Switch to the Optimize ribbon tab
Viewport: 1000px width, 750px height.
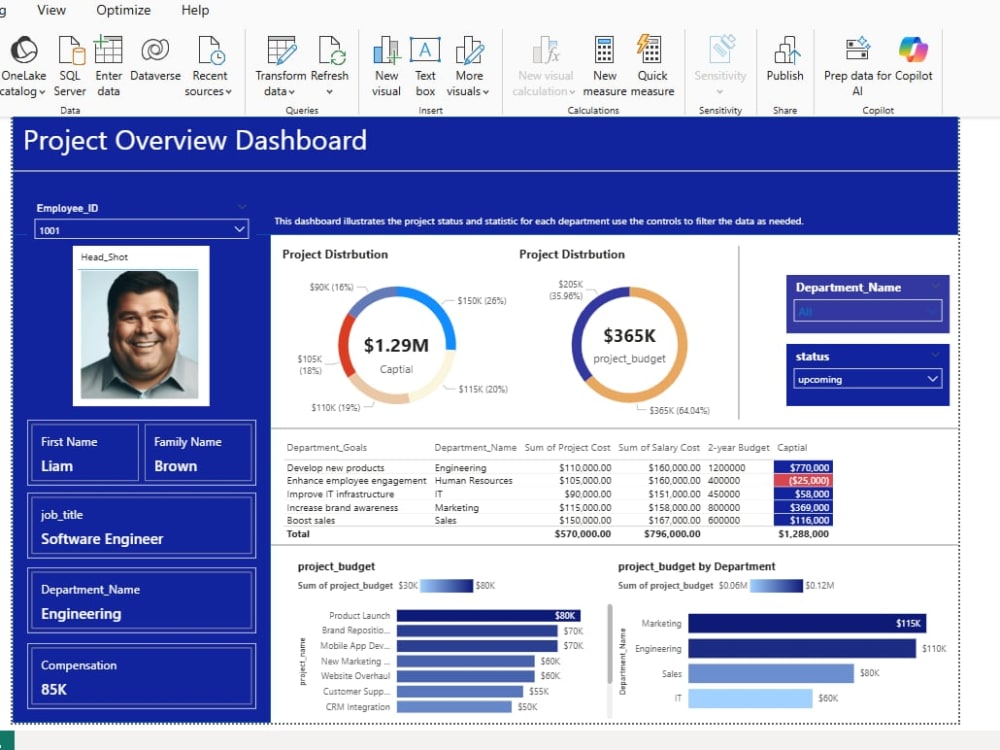coord(123,10)
